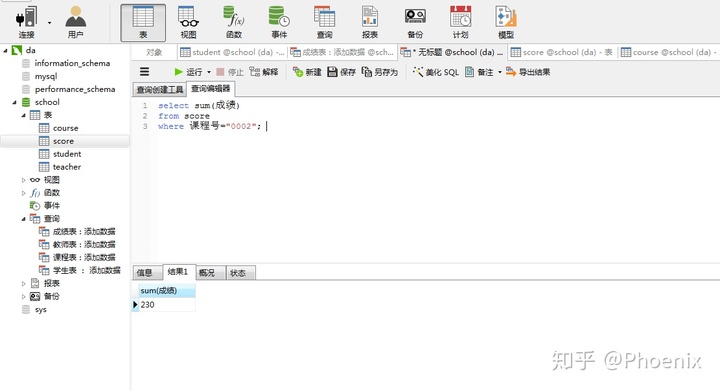Open saved query 学生表：添加数据
The width and height of the screenshot is (720, 391).
86,270
